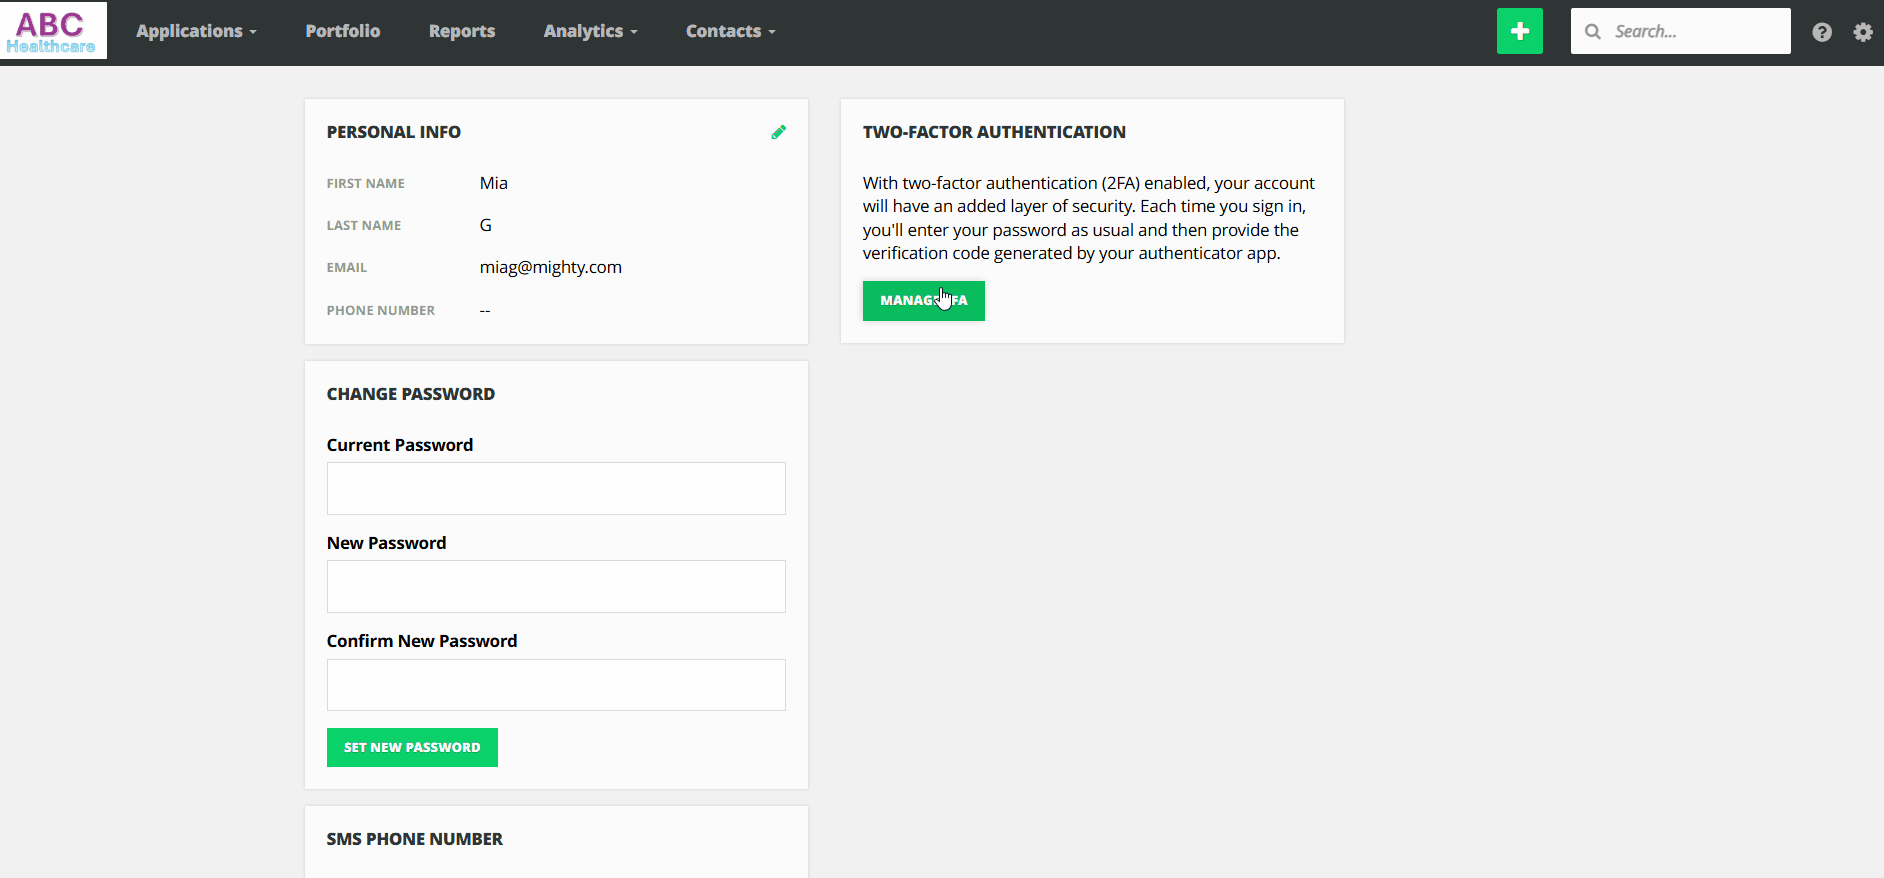Click the ABC Healthcare logo
The width and height of the screenshot is (1884, 878).
coord(53,31)
